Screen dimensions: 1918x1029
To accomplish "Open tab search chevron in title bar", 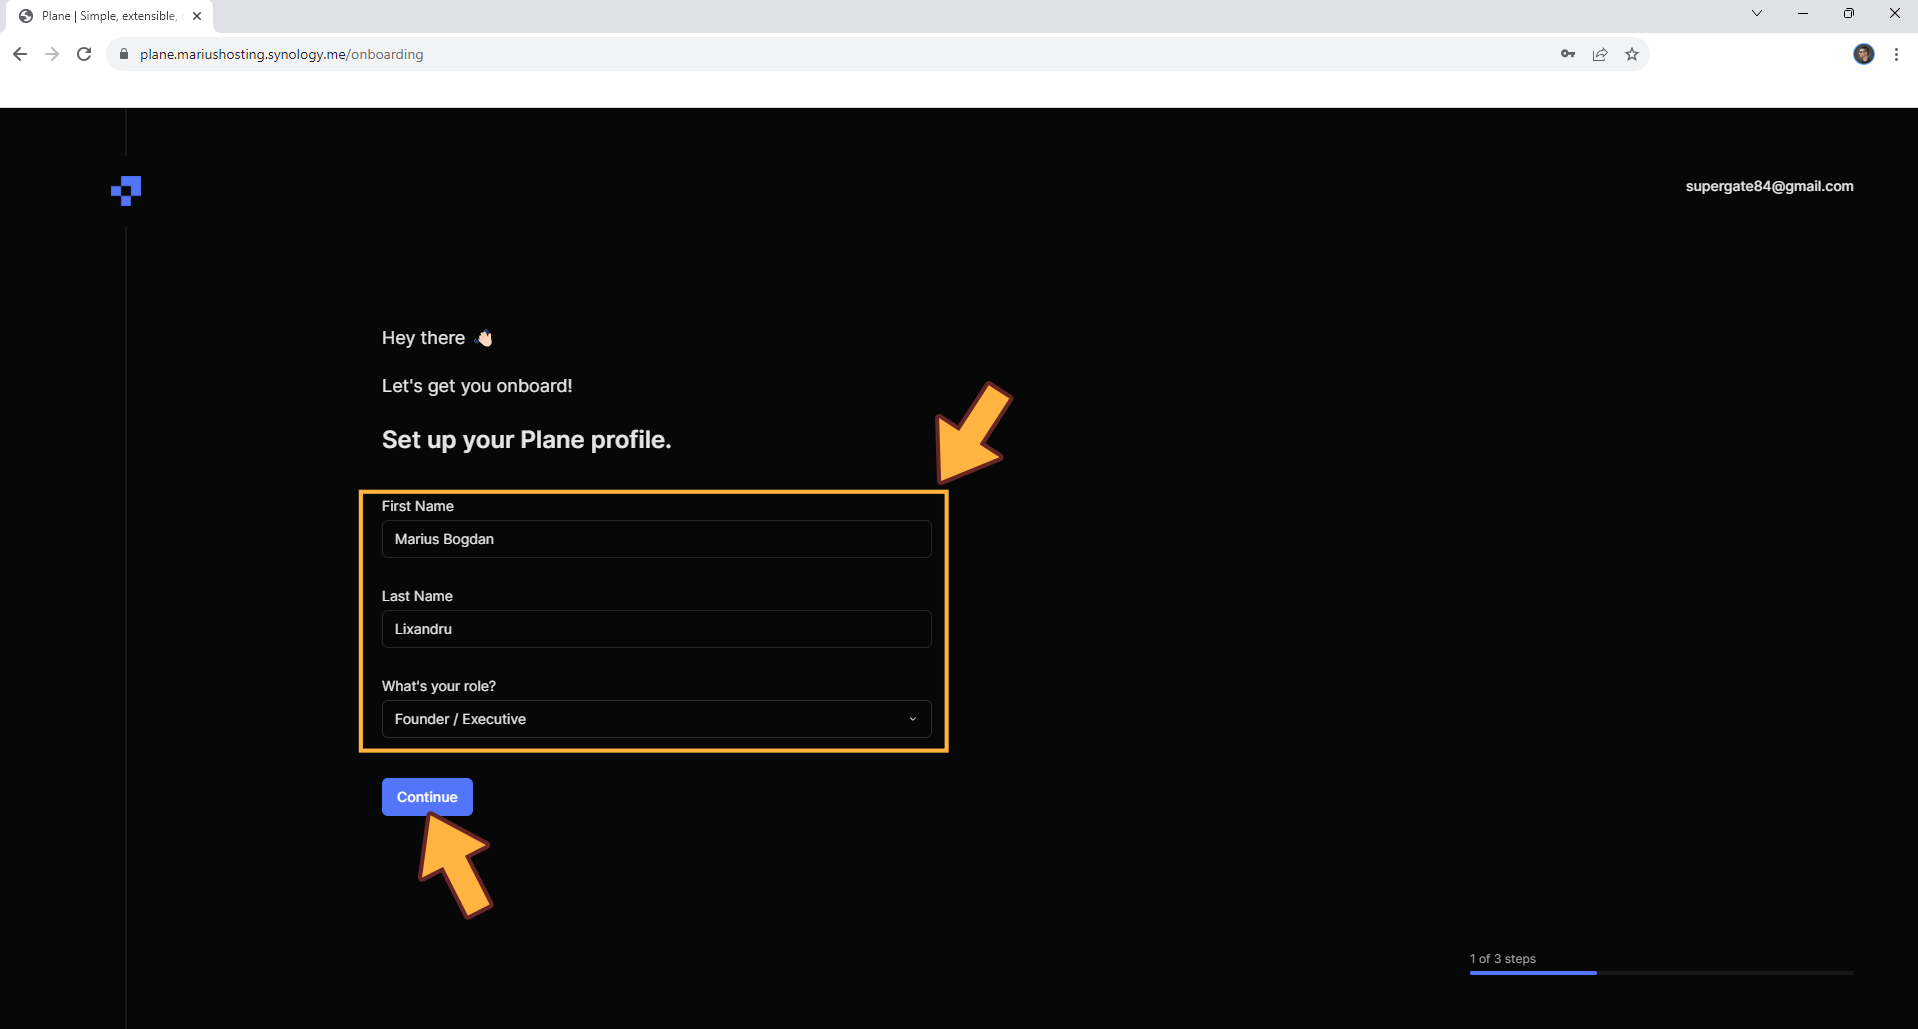I will 1756,13.
